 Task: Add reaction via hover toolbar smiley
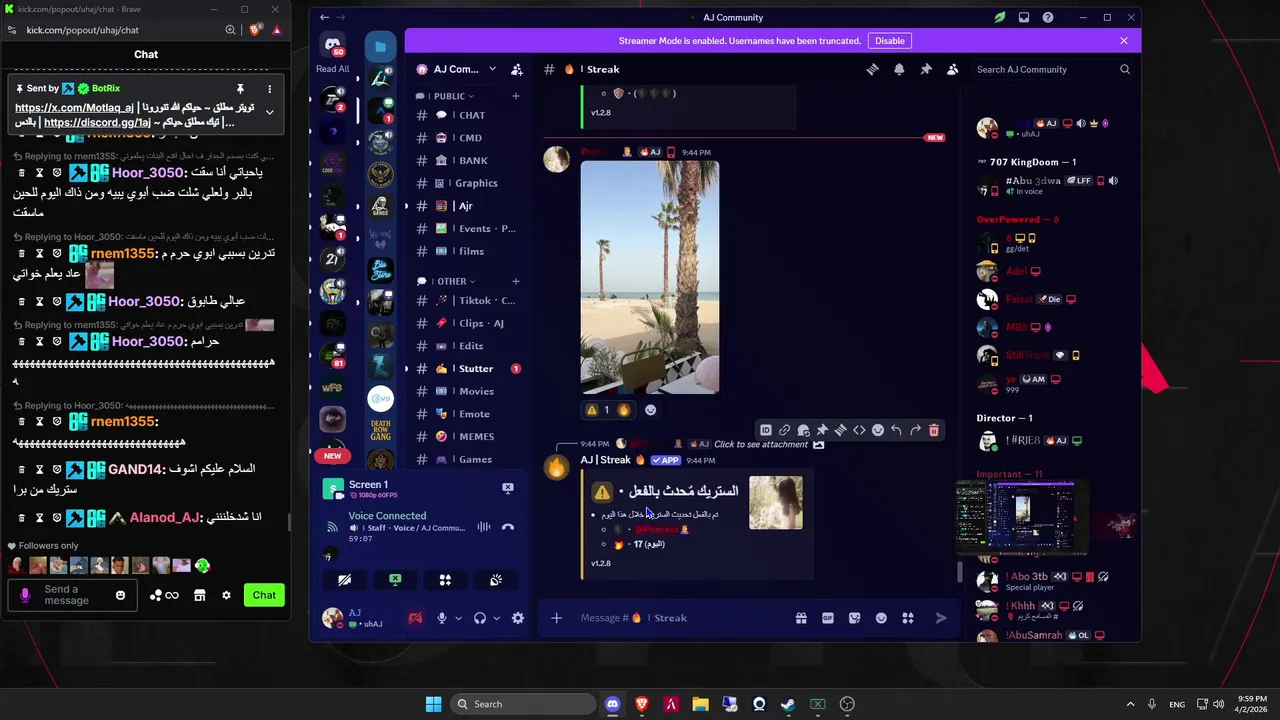878,430
